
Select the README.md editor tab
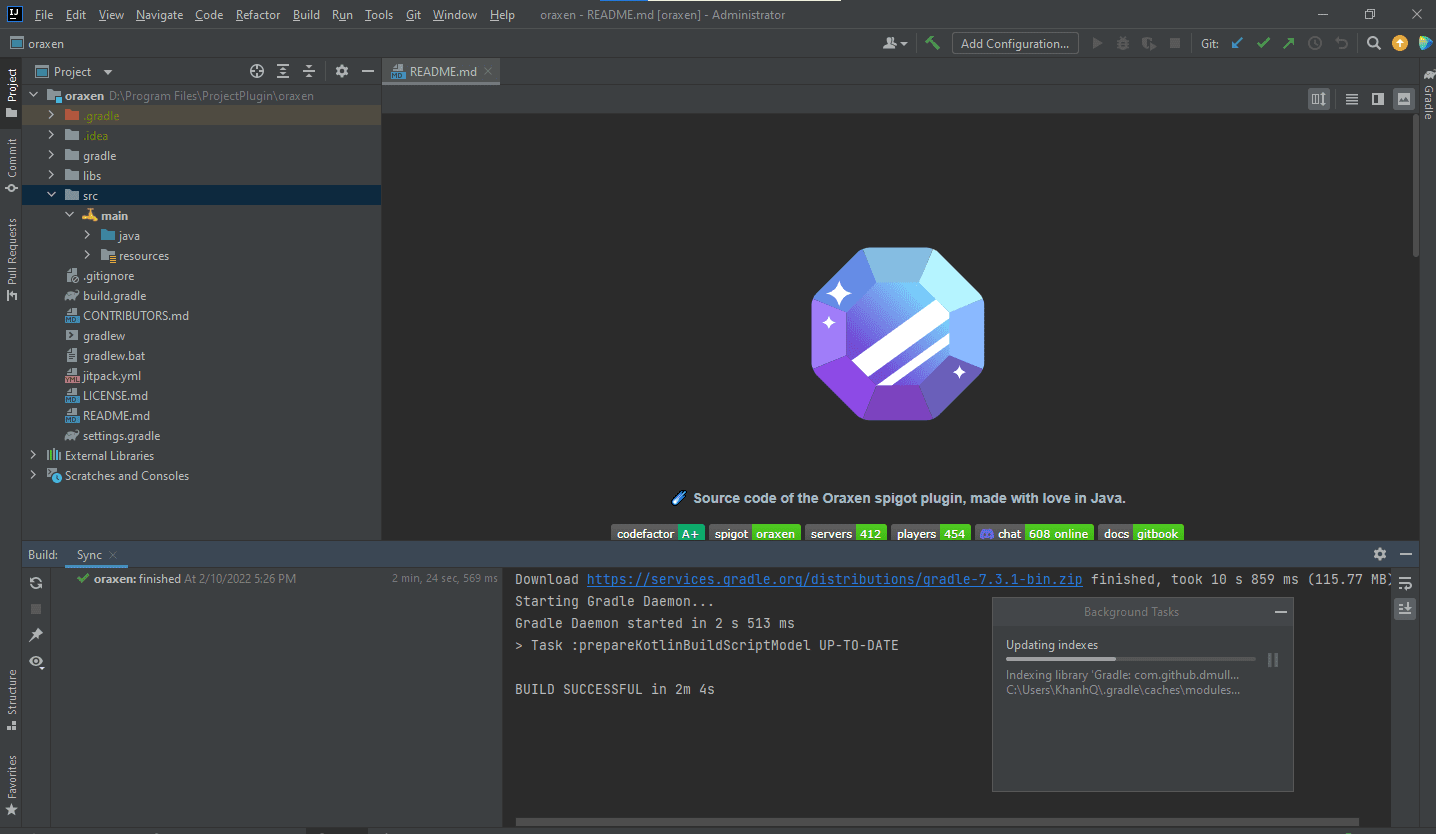(443, 72)
